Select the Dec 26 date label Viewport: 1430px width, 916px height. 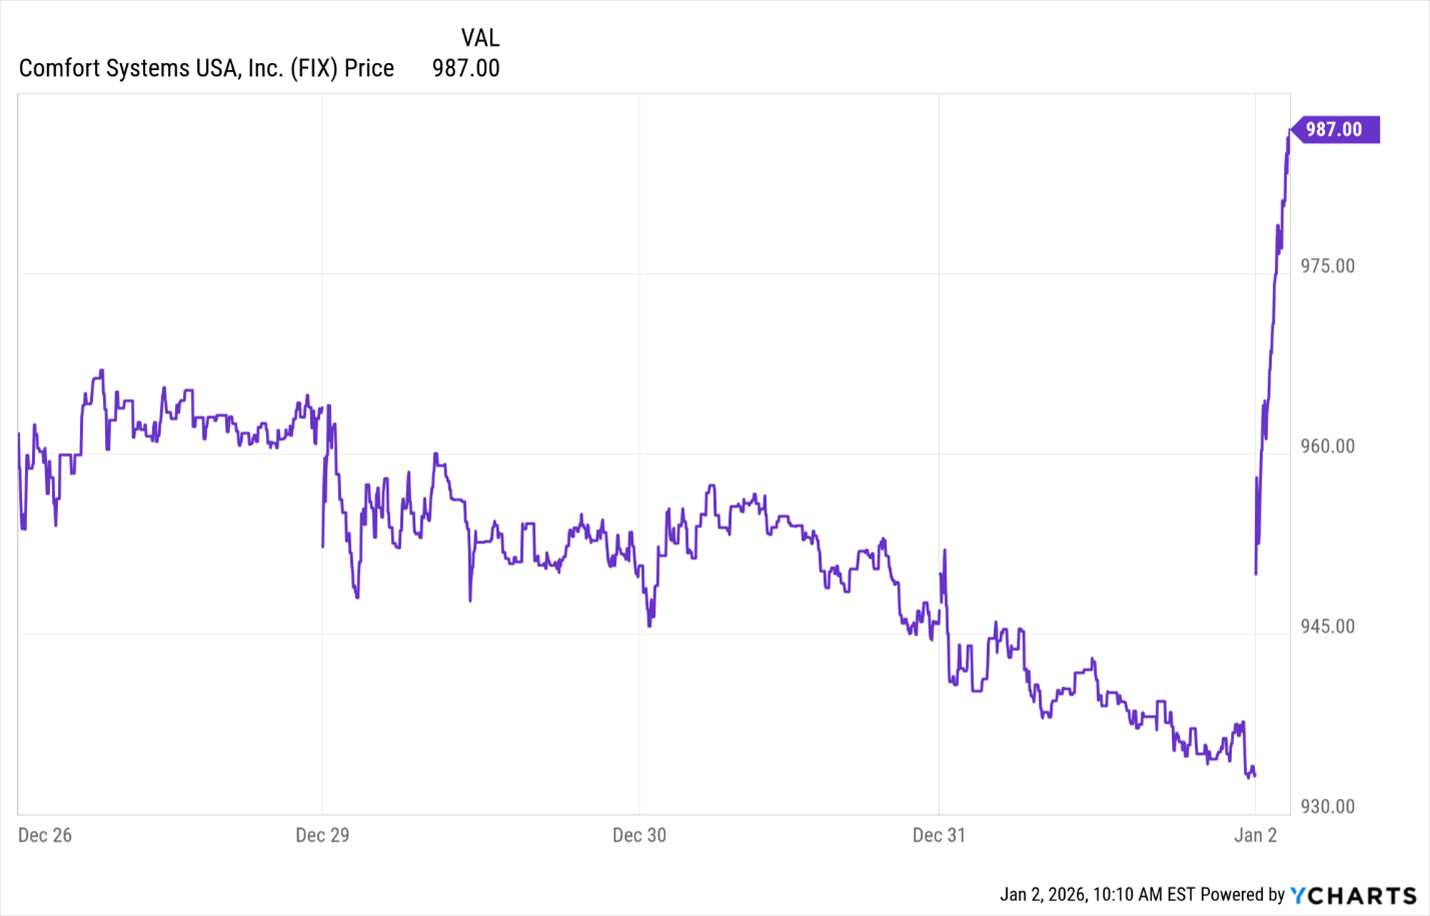[45, 835]
